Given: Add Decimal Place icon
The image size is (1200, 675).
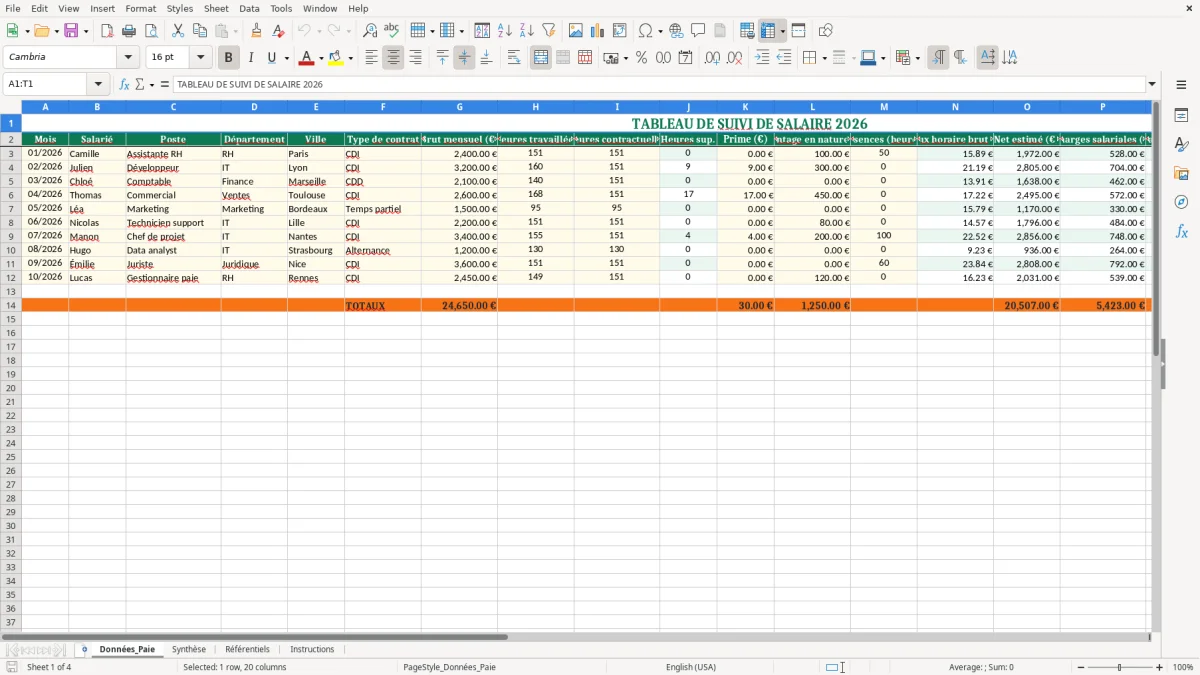Looking at the screenshot, I should point(712,58).
